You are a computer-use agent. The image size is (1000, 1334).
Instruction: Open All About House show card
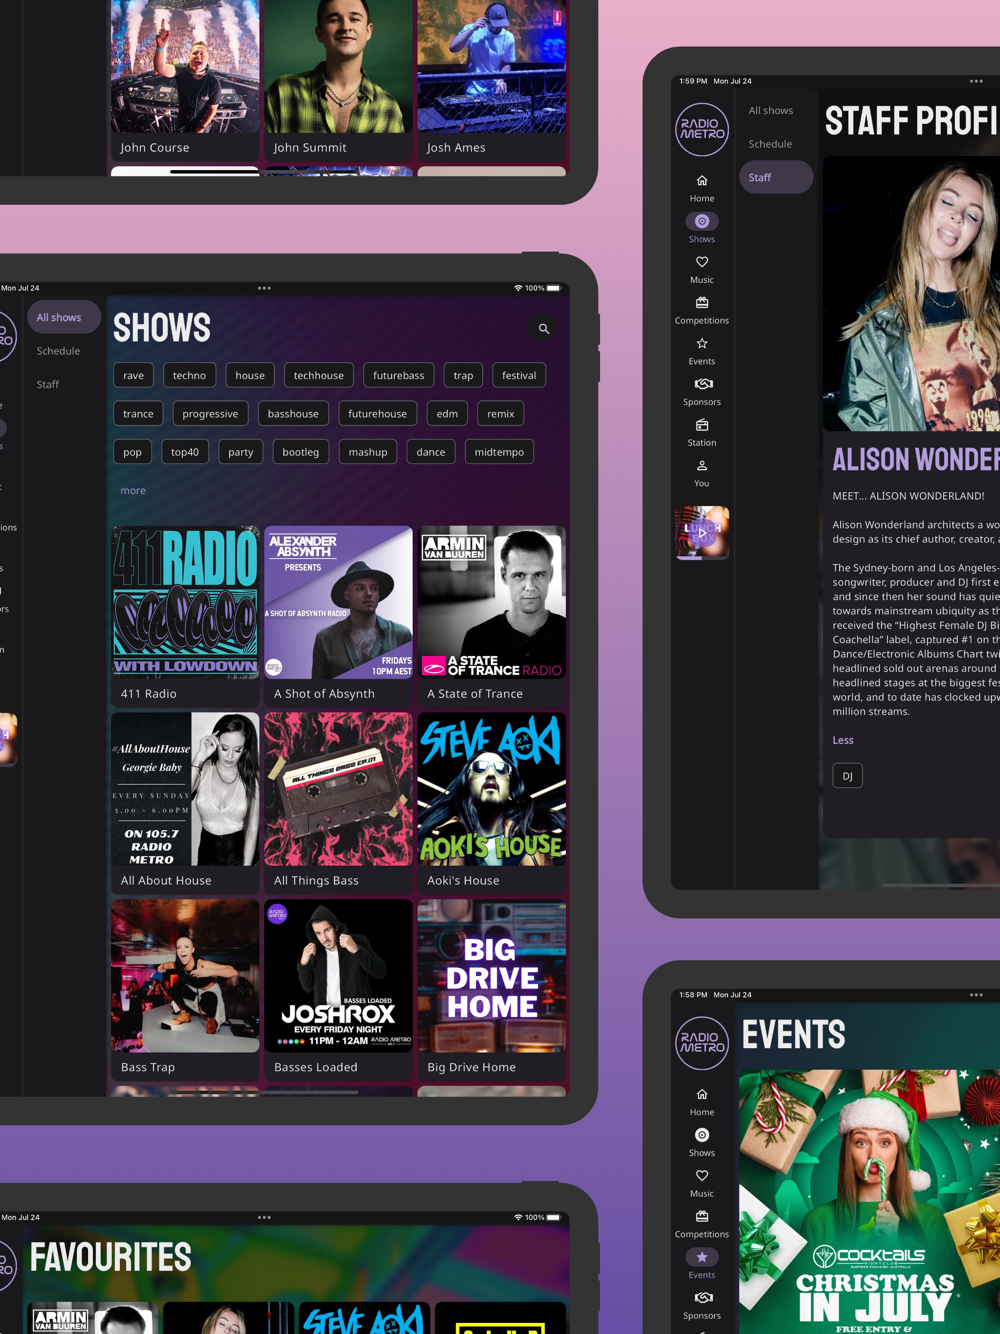185,803
